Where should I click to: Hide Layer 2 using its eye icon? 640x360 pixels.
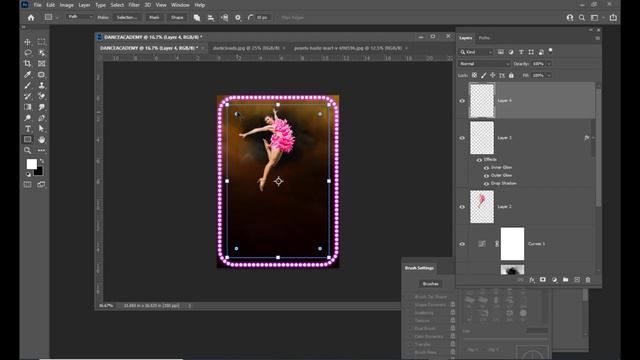click(462, 207)
